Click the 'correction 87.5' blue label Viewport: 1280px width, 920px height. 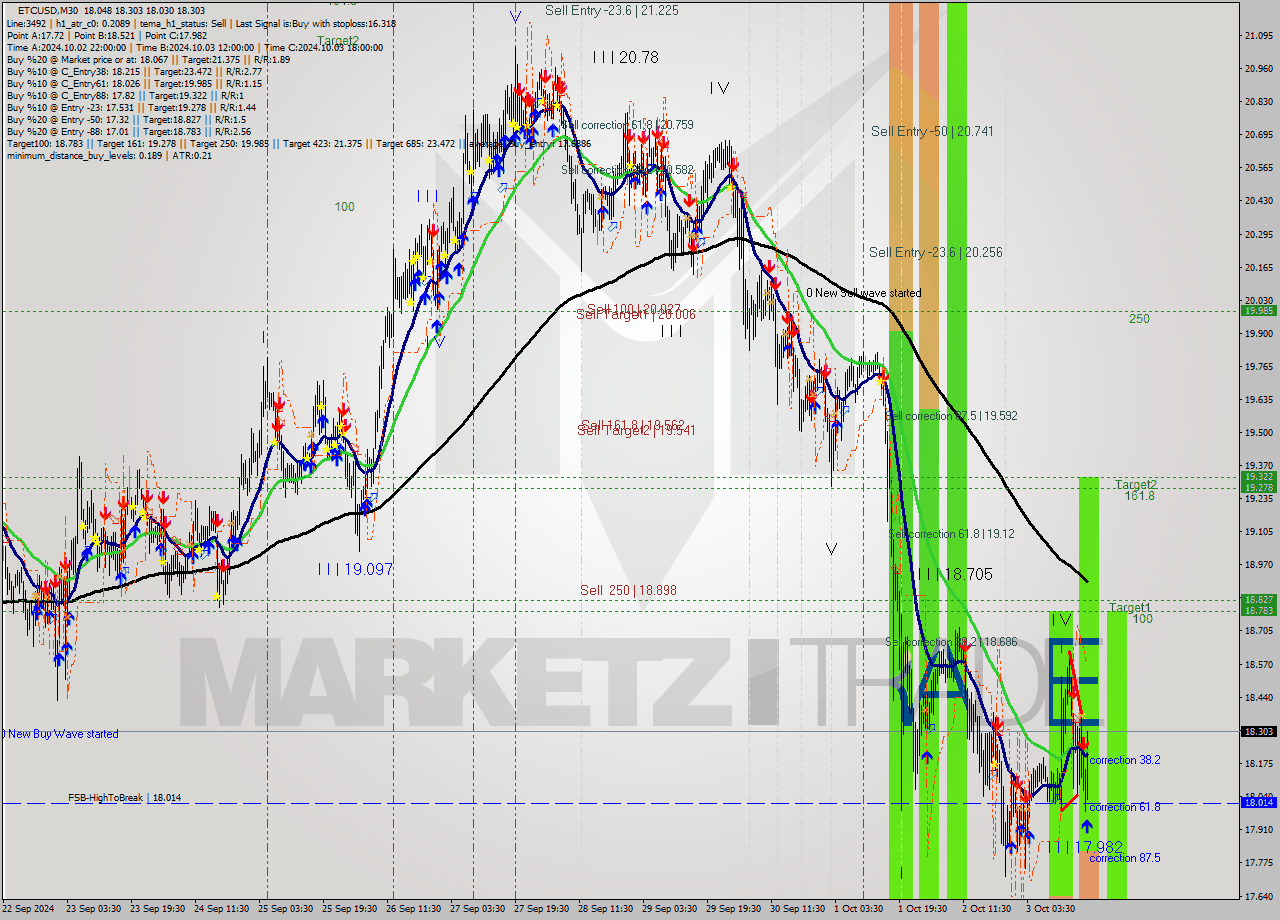click(1125, 858)
